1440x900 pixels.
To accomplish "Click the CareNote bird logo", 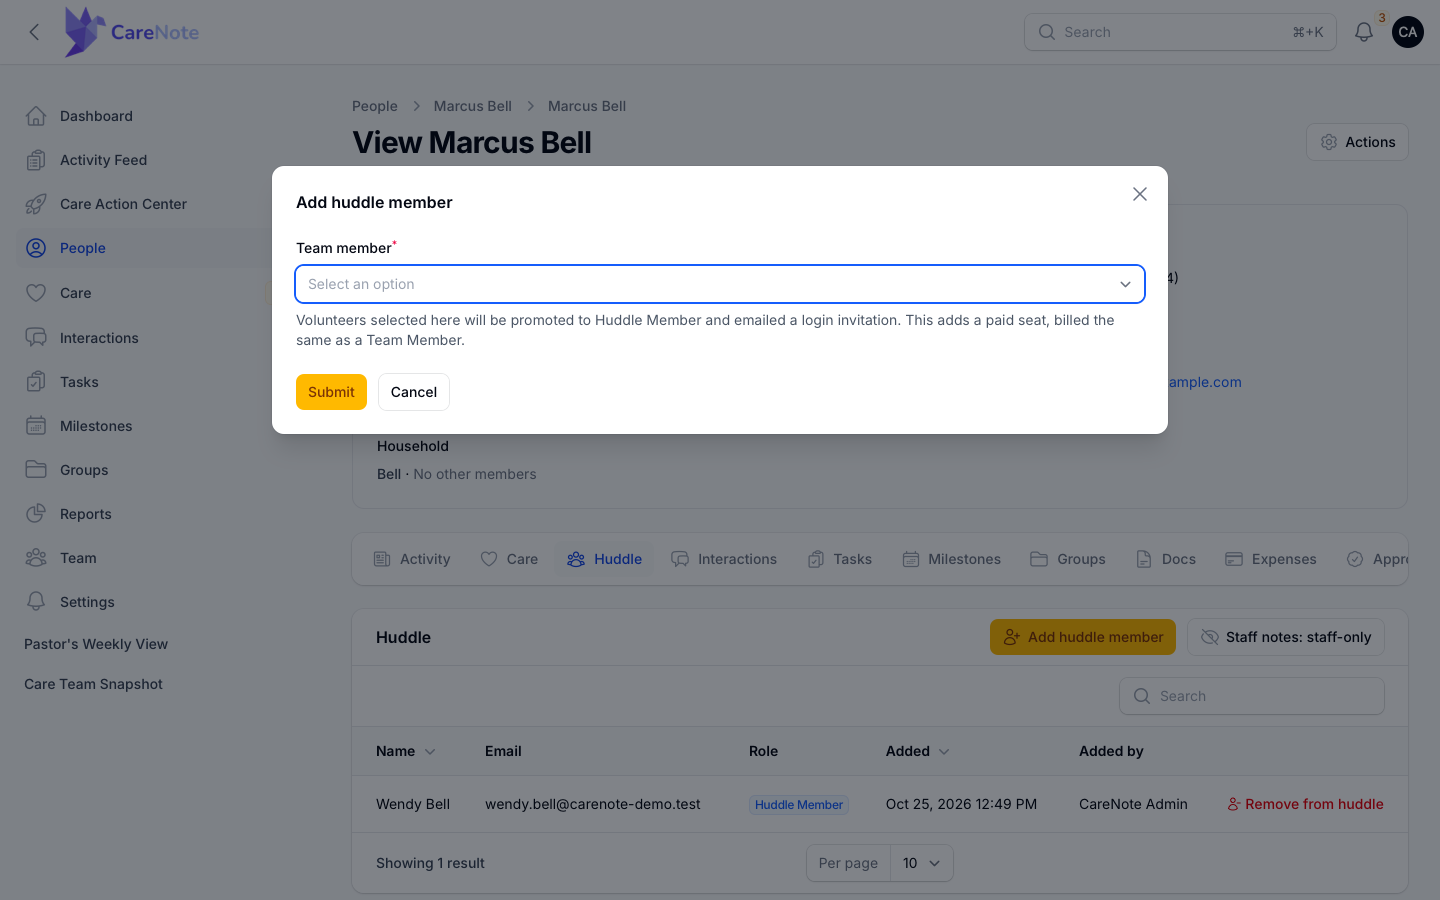I will pyautogui.click(x=84, y=32).
